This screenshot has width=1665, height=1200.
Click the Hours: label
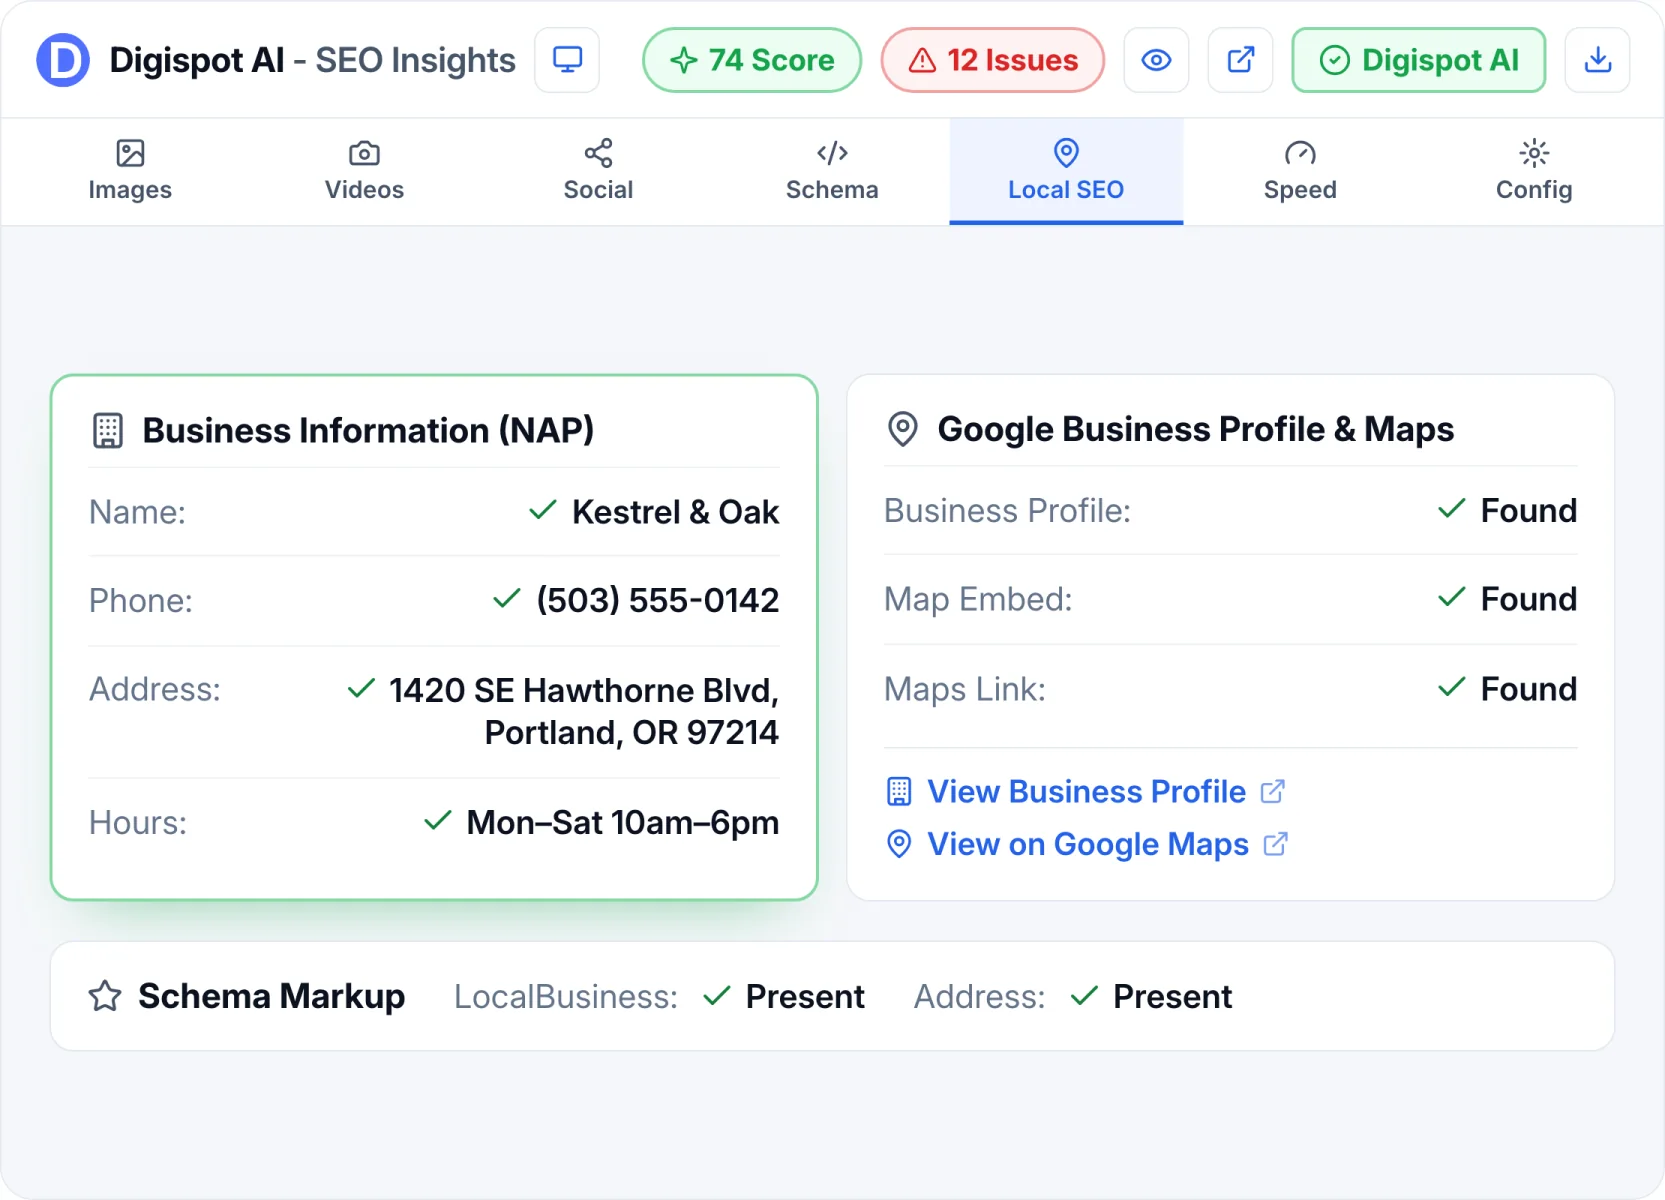point(137,823)
